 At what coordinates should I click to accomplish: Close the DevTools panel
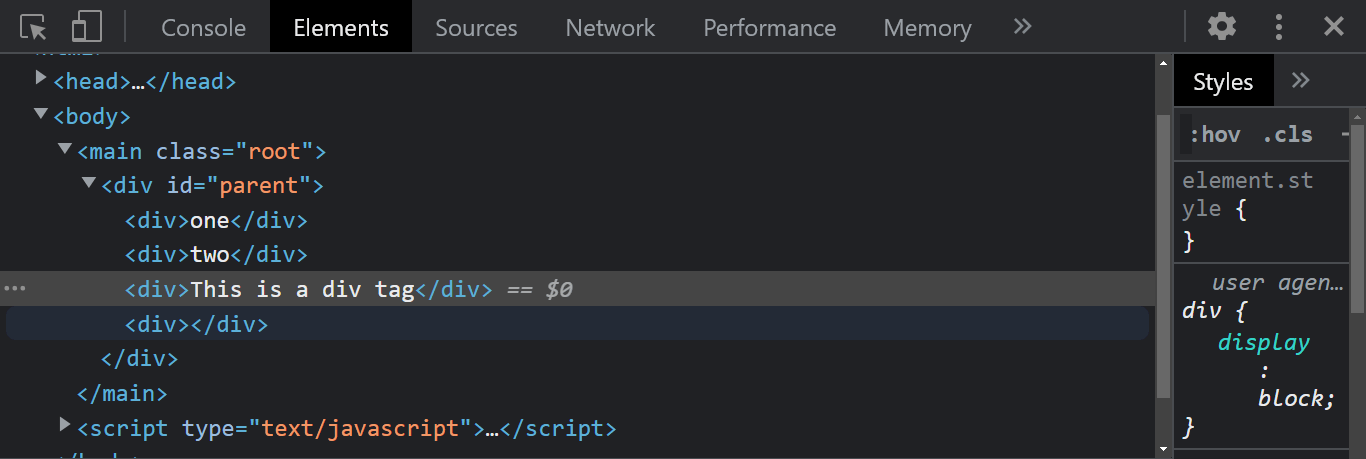click(1334, 27)
